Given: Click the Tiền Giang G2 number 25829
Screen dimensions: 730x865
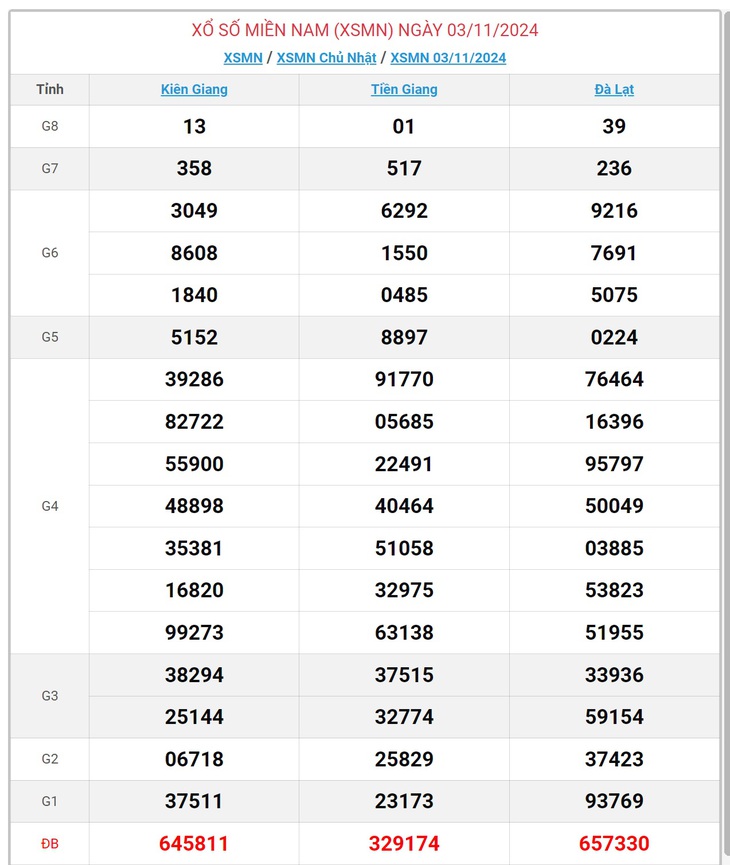Looking at the screenshot, I should point(404,759).
